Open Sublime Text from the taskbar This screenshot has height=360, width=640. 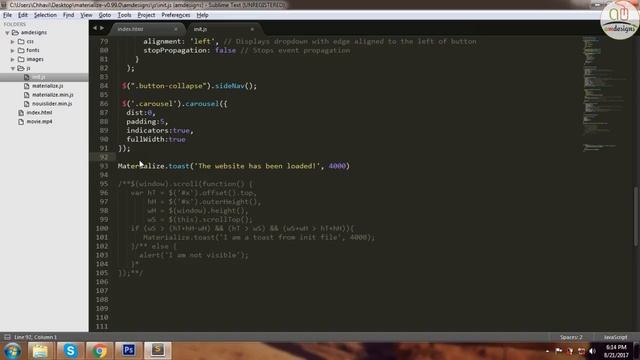tap(158, 351)
